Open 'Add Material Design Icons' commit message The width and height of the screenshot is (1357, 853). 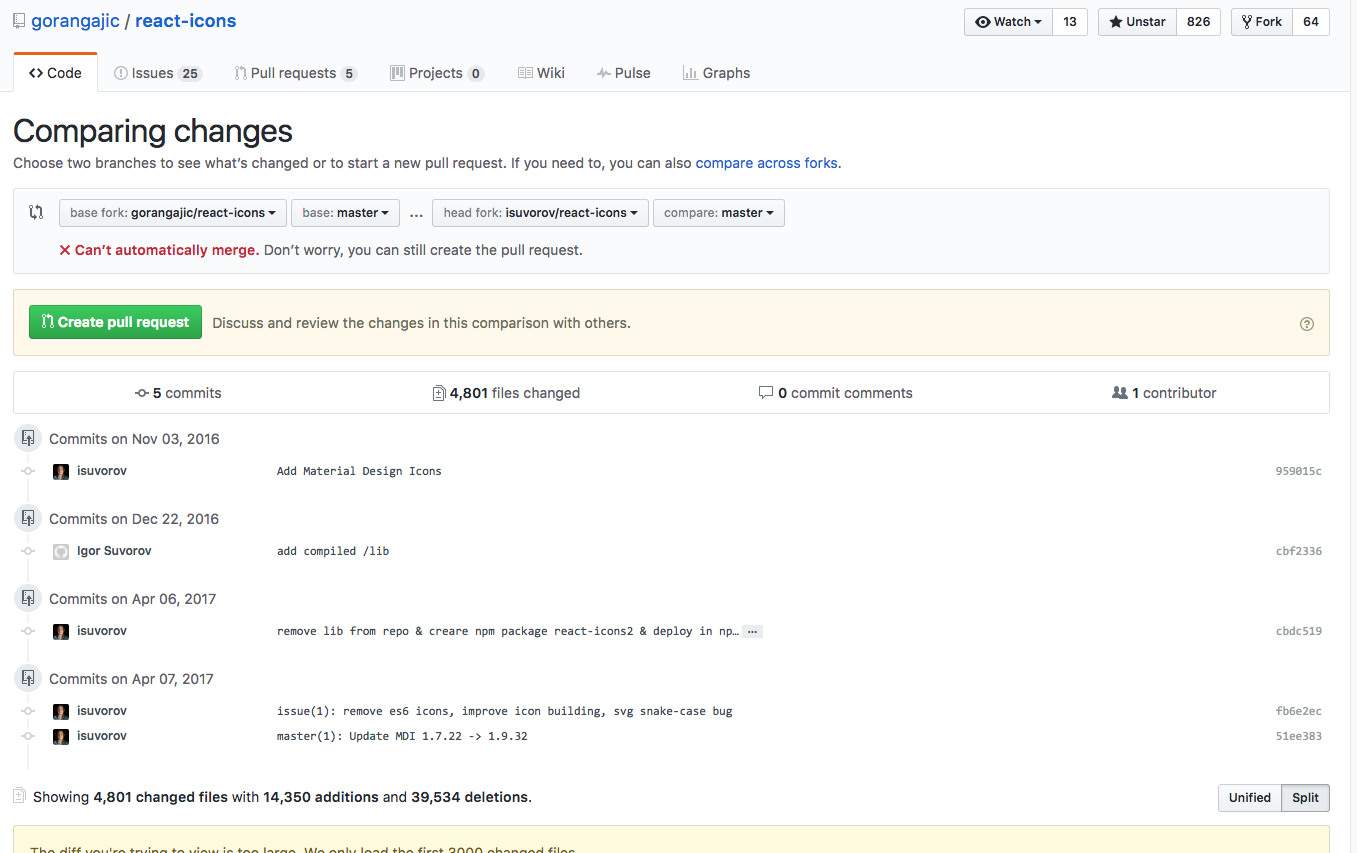coord(359,471)
